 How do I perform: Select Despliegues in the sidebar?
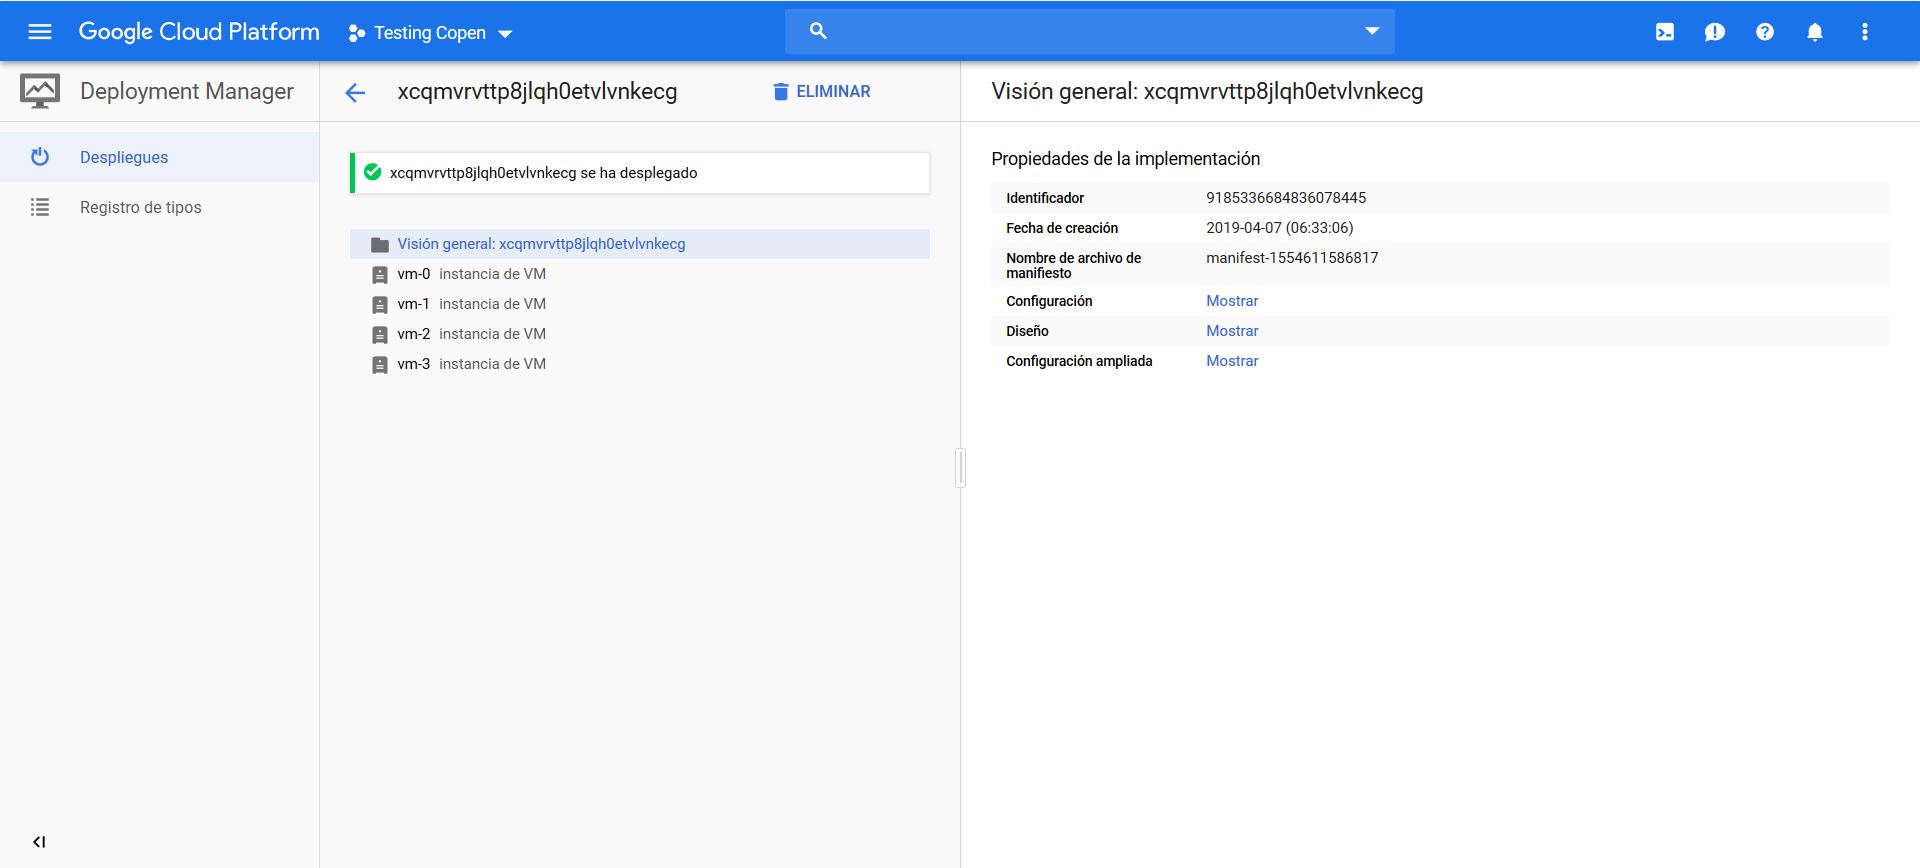tap(160, 157)
